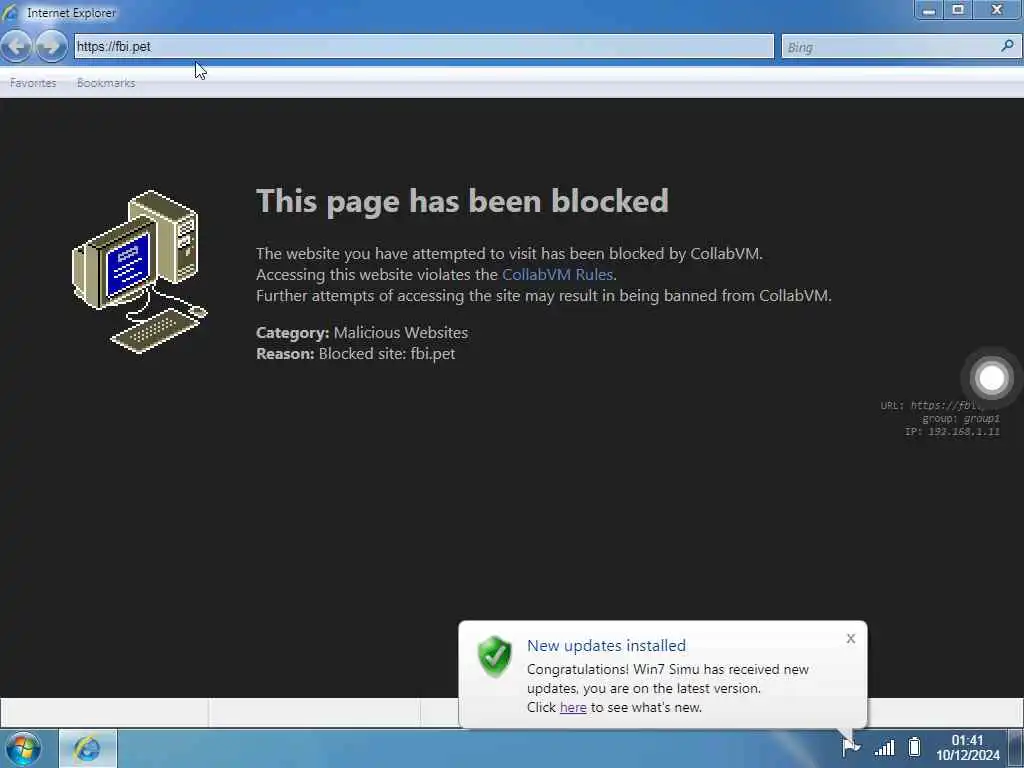This screenshot has width=1024, height=768.
Task: Open the Bookmarks item
Action: pos(106,83)
